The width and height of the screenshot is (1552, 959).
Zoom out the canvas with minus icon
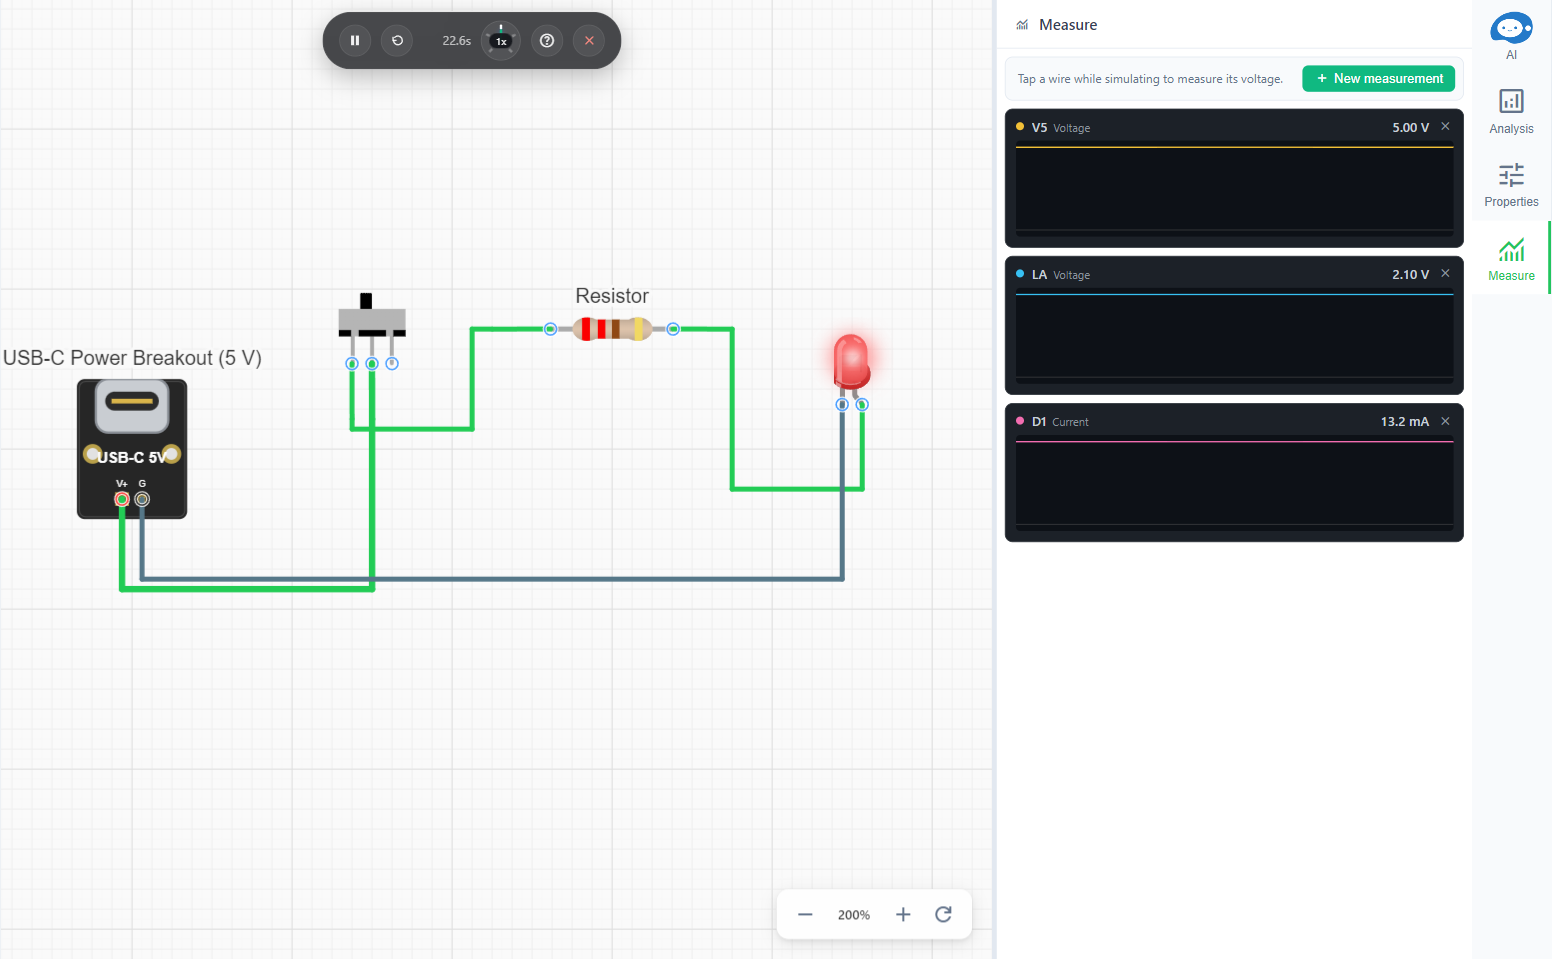[x=805, y=914]
